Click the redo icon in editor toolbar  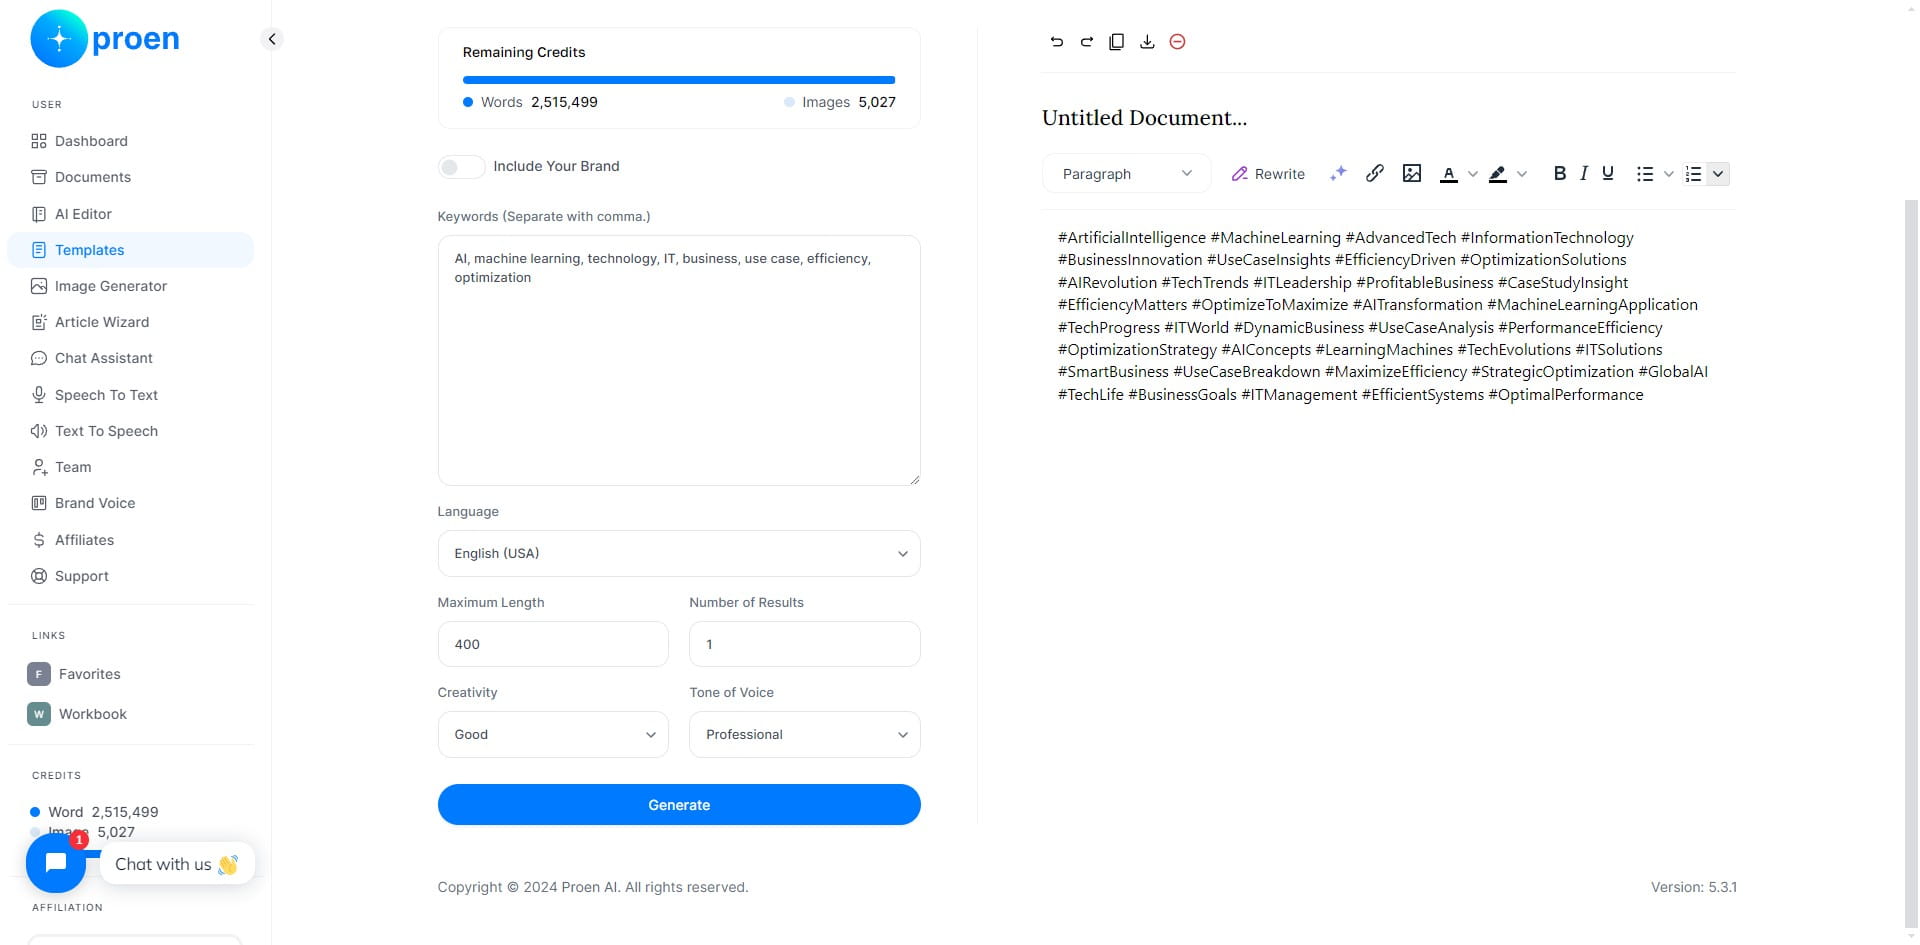pos(1086,42)
